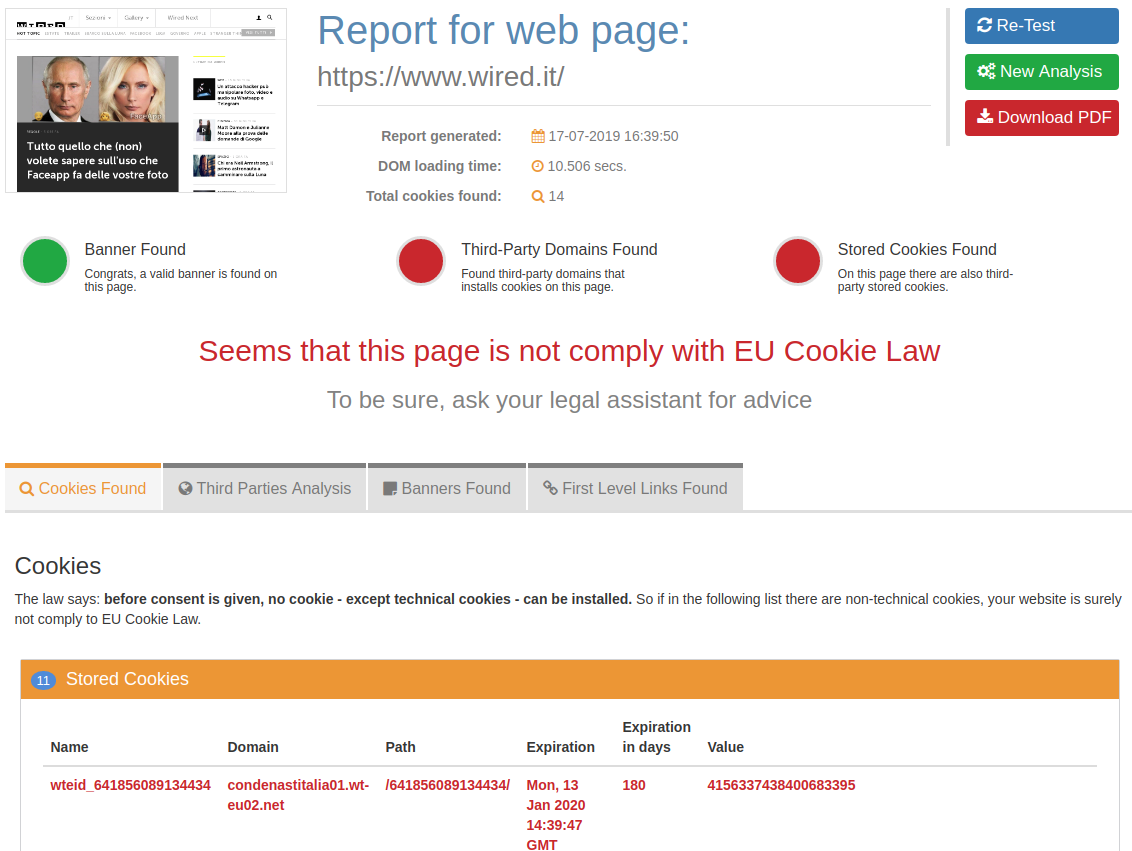Image resolution: width=1132 pixels, height=851 pixels.
Task: Switch to the Cookies Found tab
Action: pyautogui.click(x=83, y=489)
